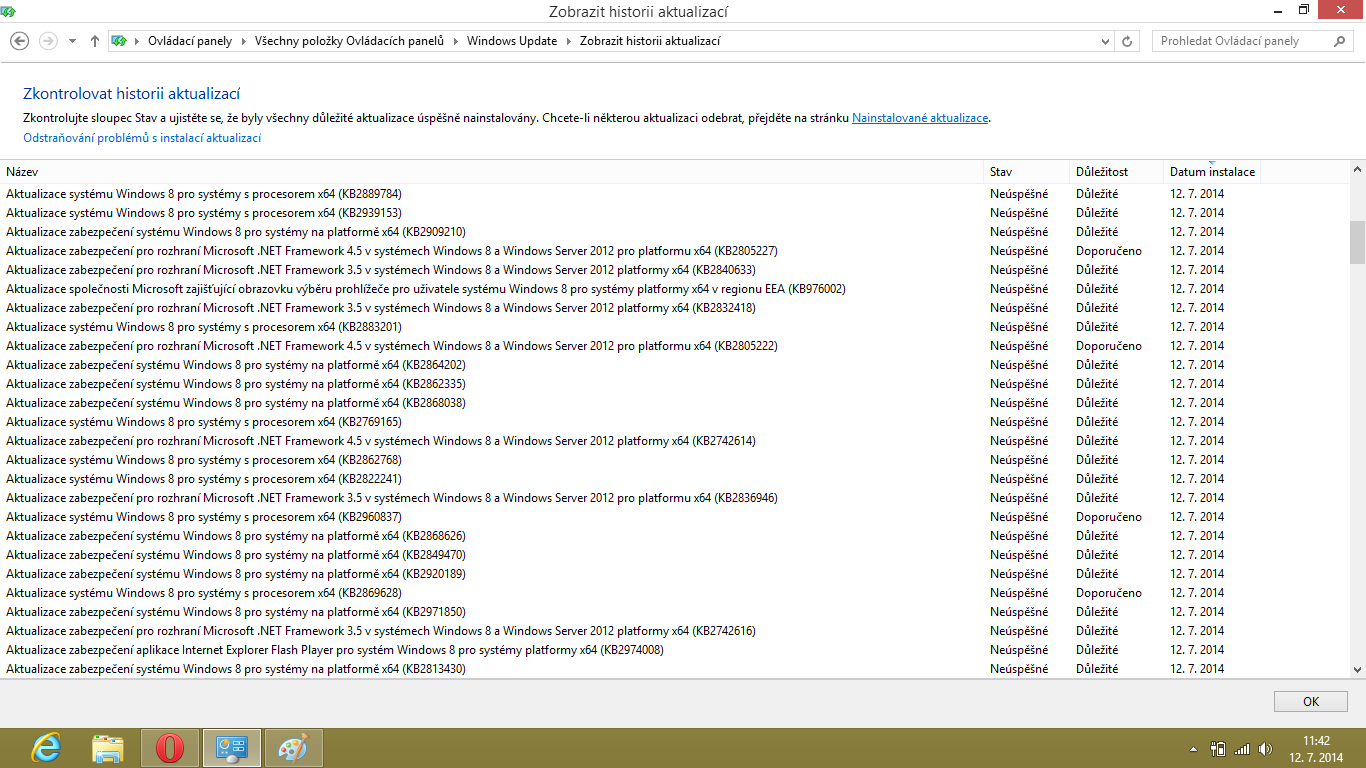The image size is (1366, 768).
Task: Refresh the page with the address bar refresh icon
Action: pos(1127,42)
